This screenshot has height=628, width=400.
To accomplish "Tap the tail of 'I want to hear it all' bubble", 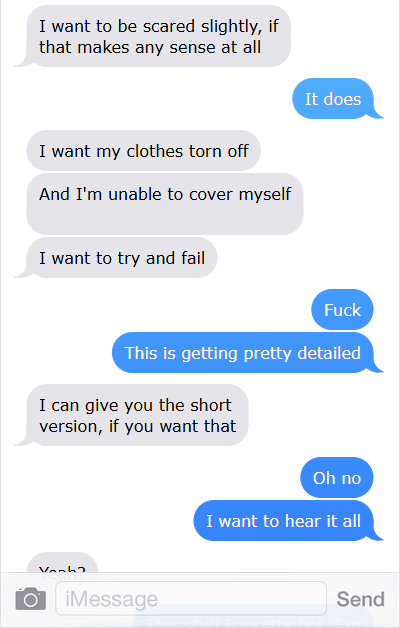I will 378,536.
